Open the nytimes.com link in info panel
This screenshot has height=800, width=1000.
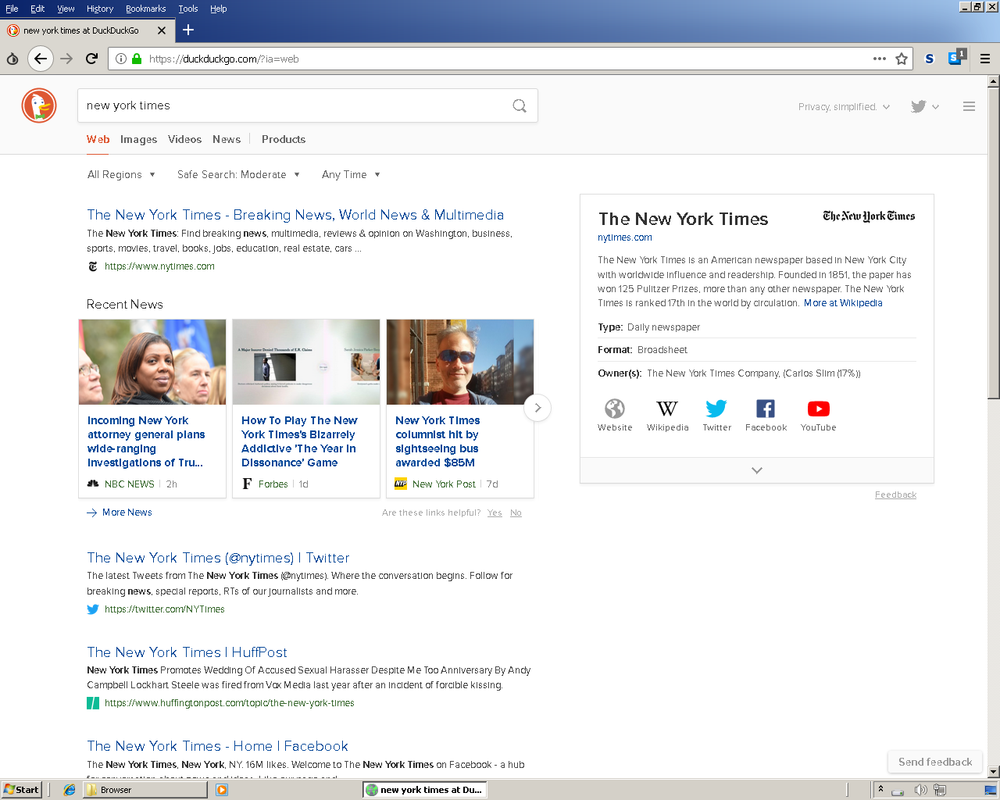624,237
